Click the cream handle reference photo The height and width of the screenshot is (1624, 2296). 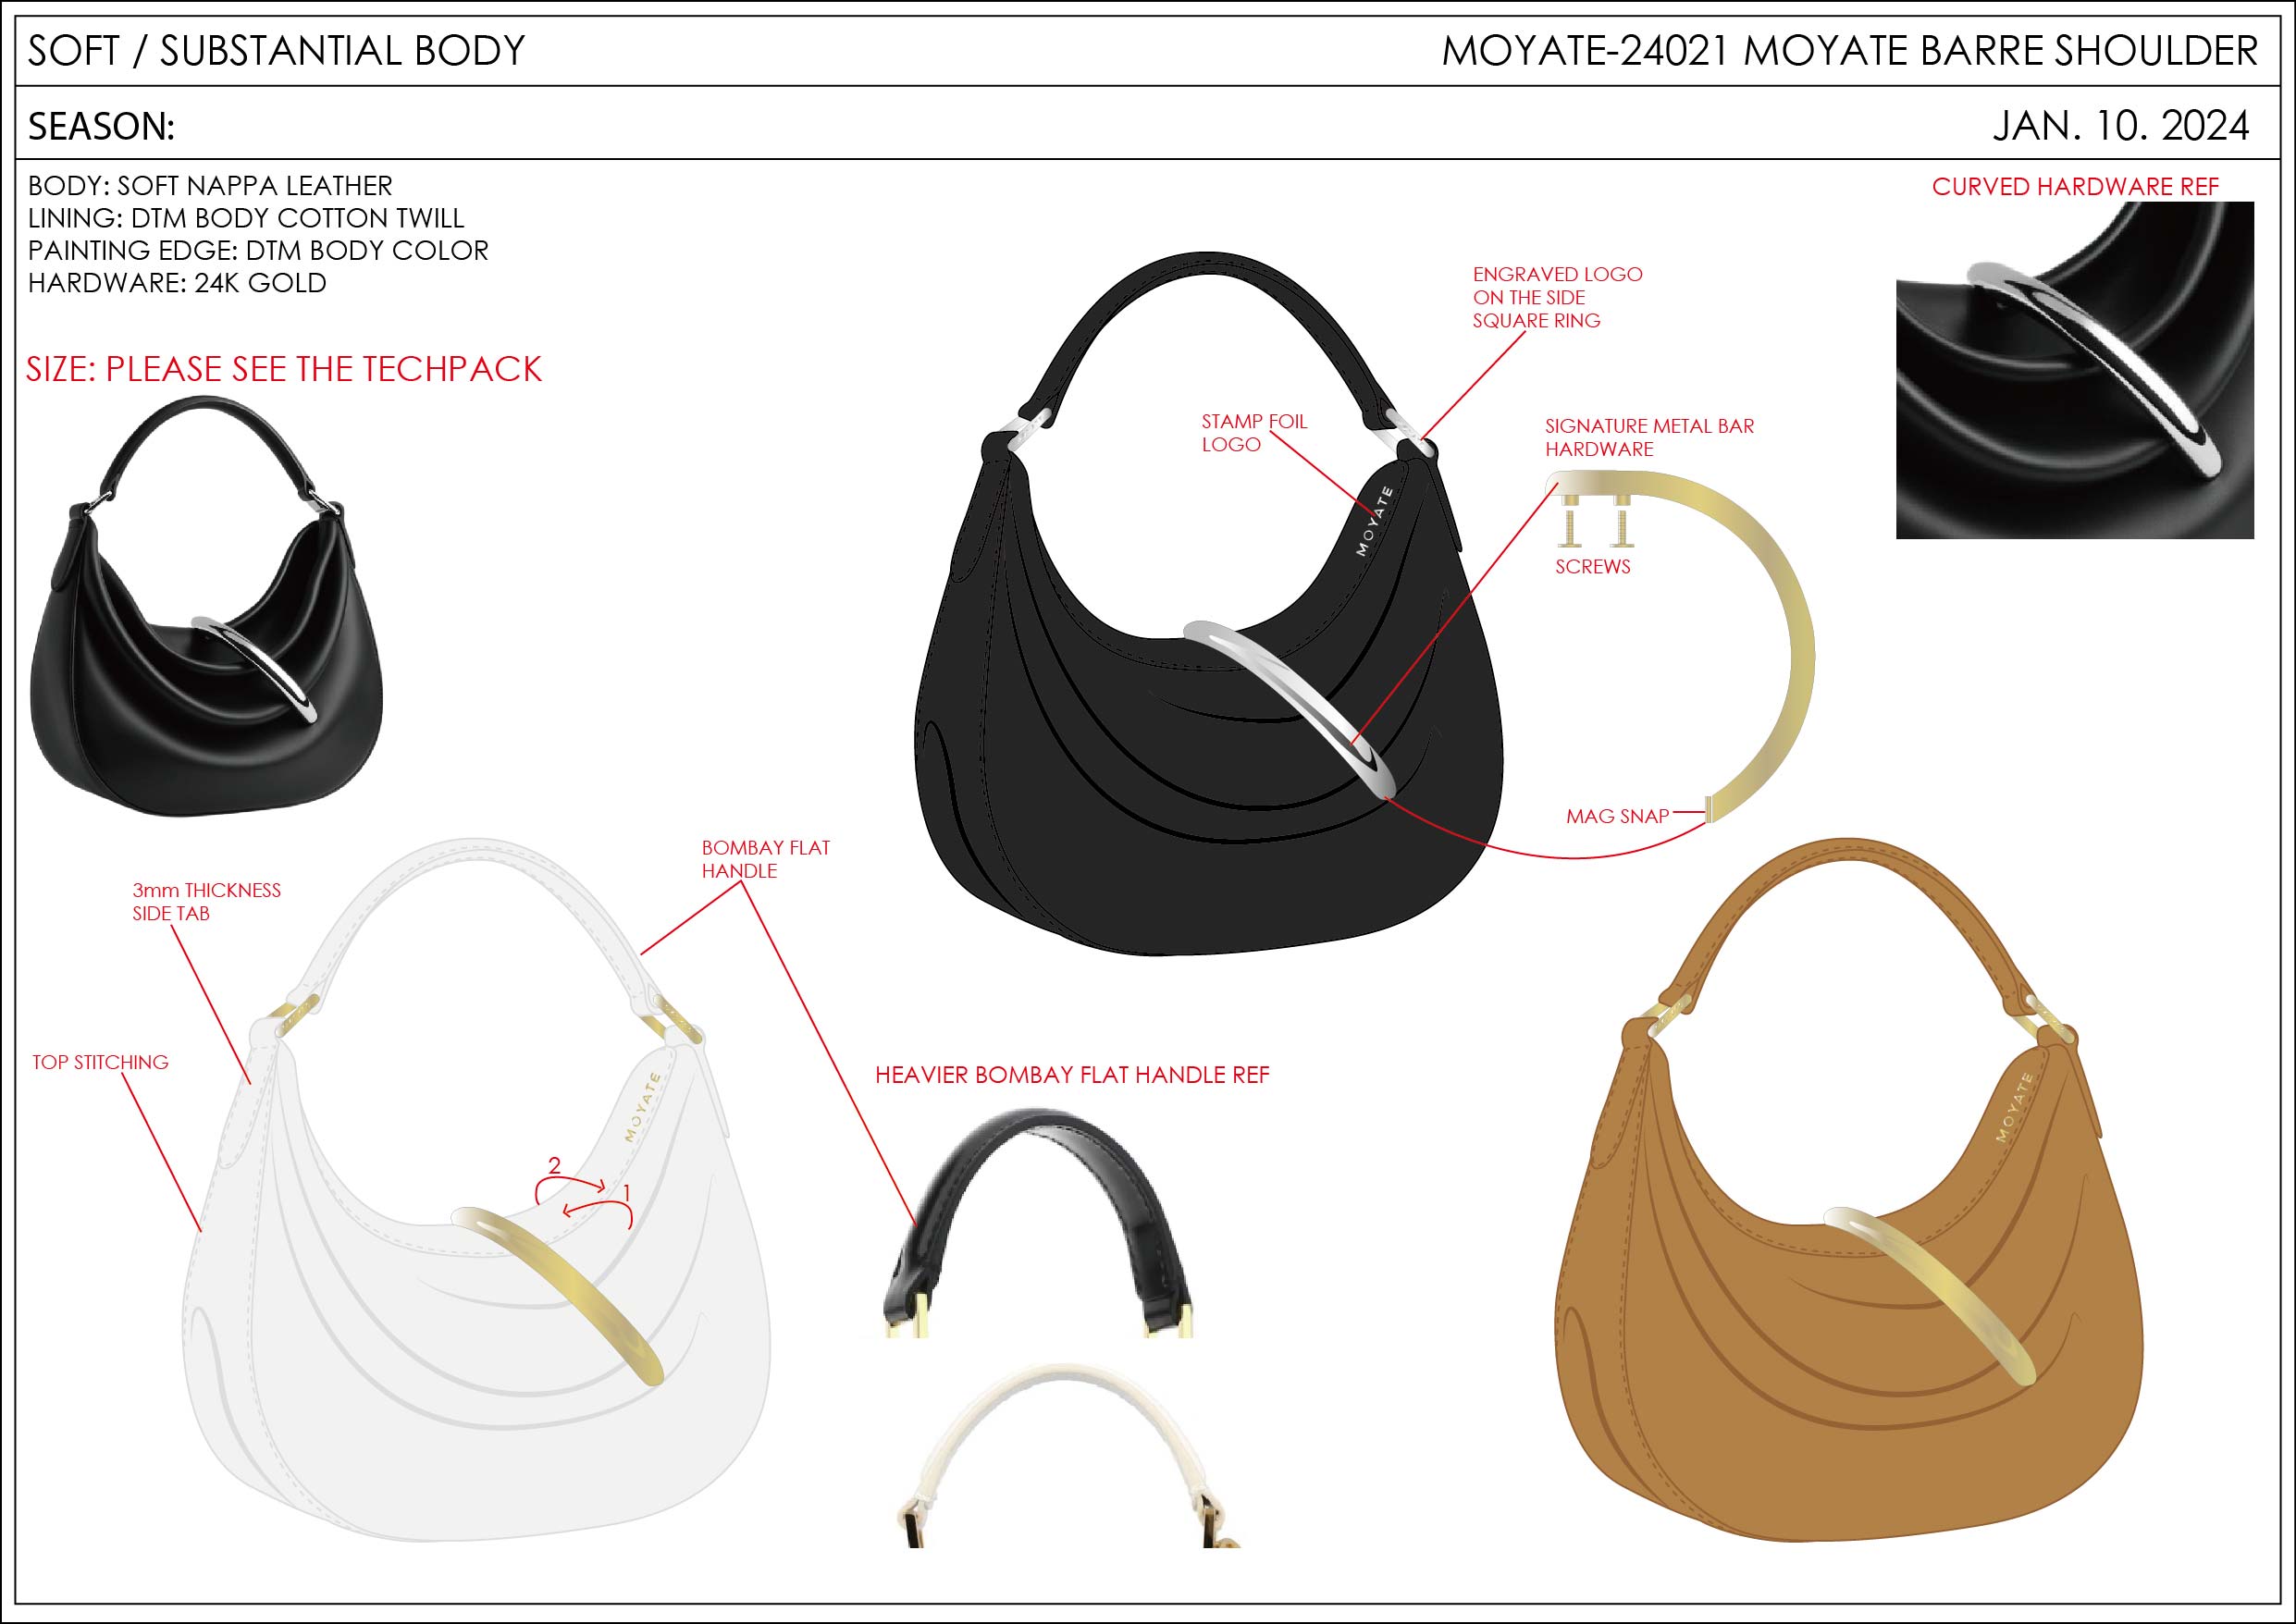[1069, 1454]
